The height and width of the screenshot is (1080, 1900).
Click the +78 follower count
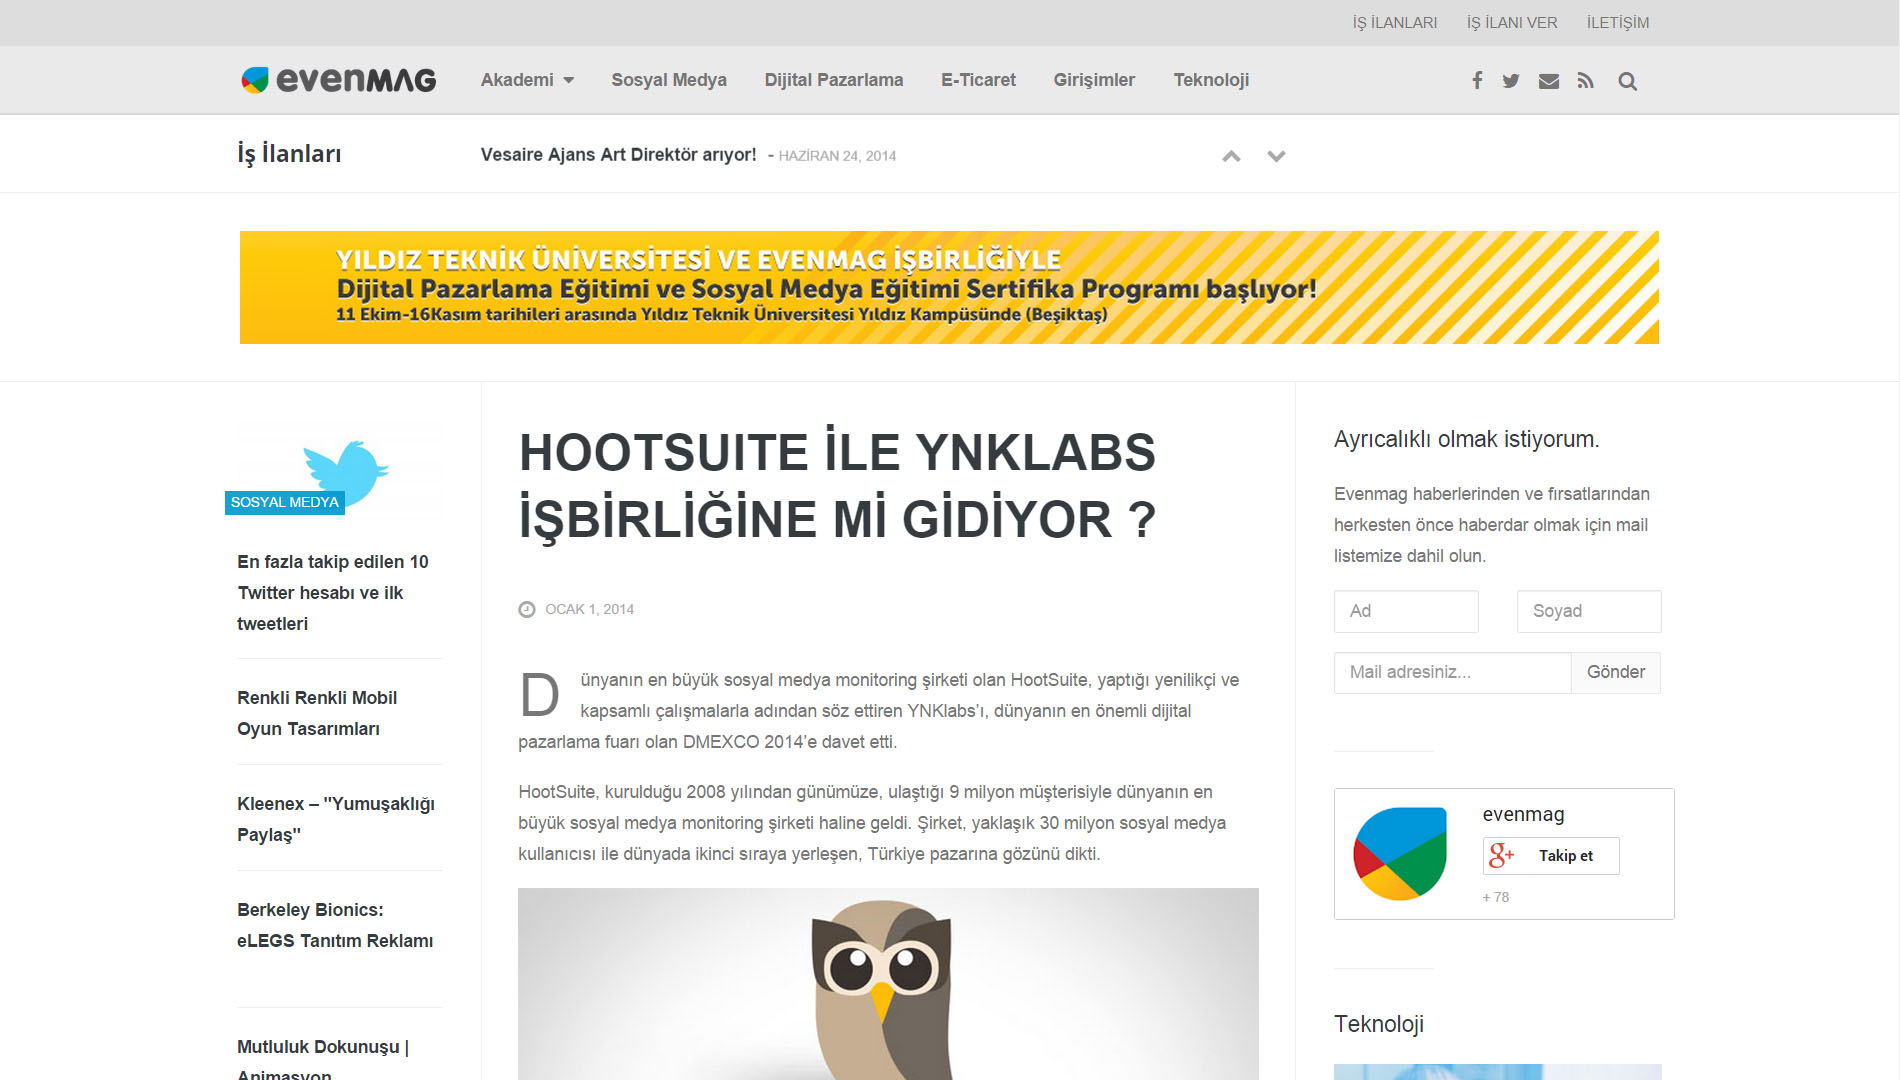[x=1496, y=897]
